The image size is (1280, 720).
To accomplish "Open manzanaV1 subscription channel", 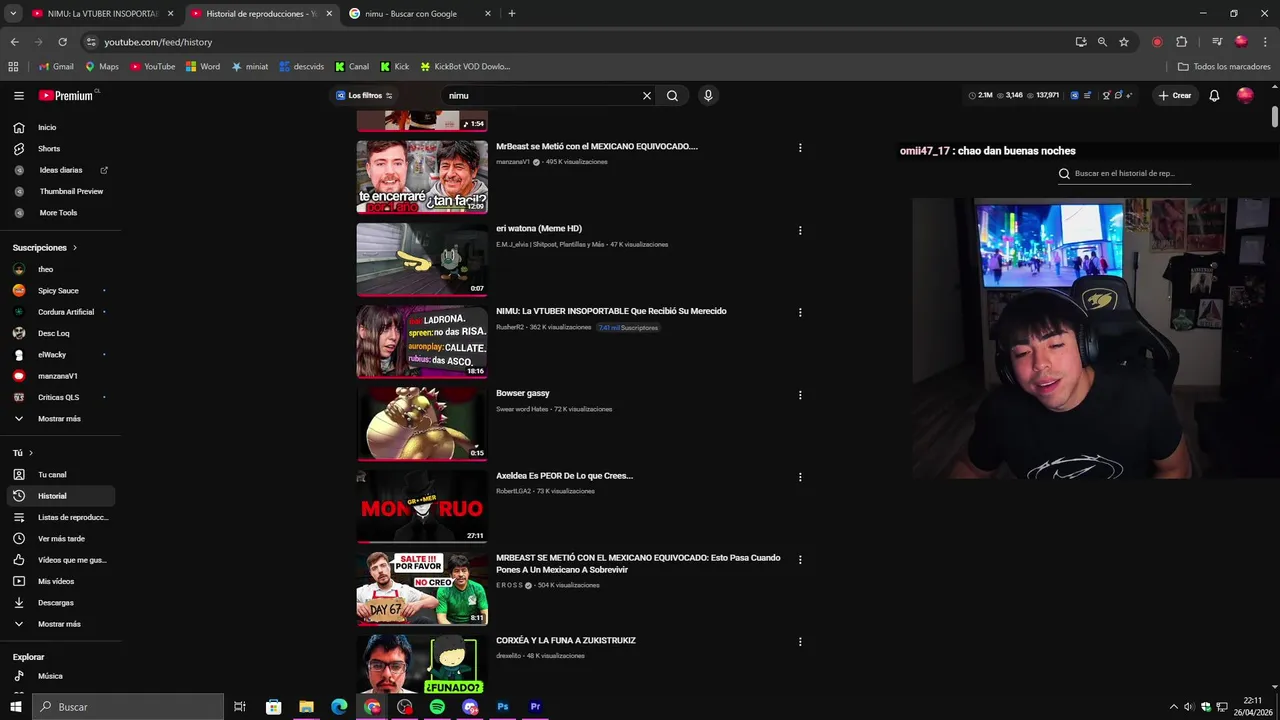I will pos(59,376).
